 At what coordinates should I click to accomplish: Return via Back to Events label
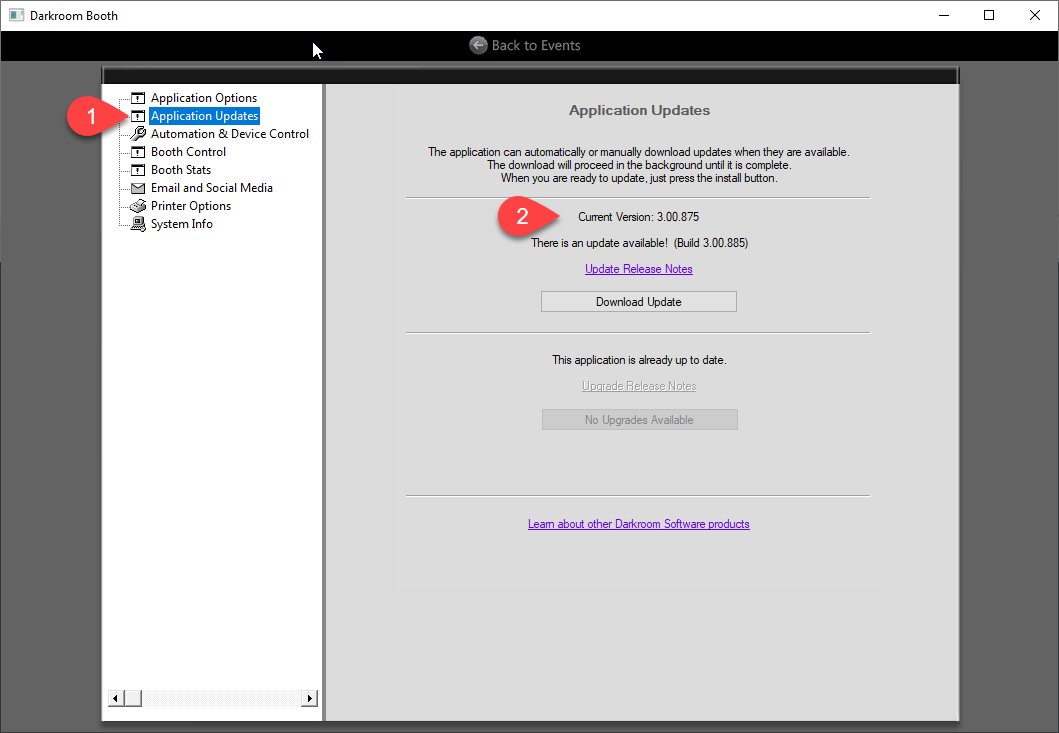tap(536, 45)
